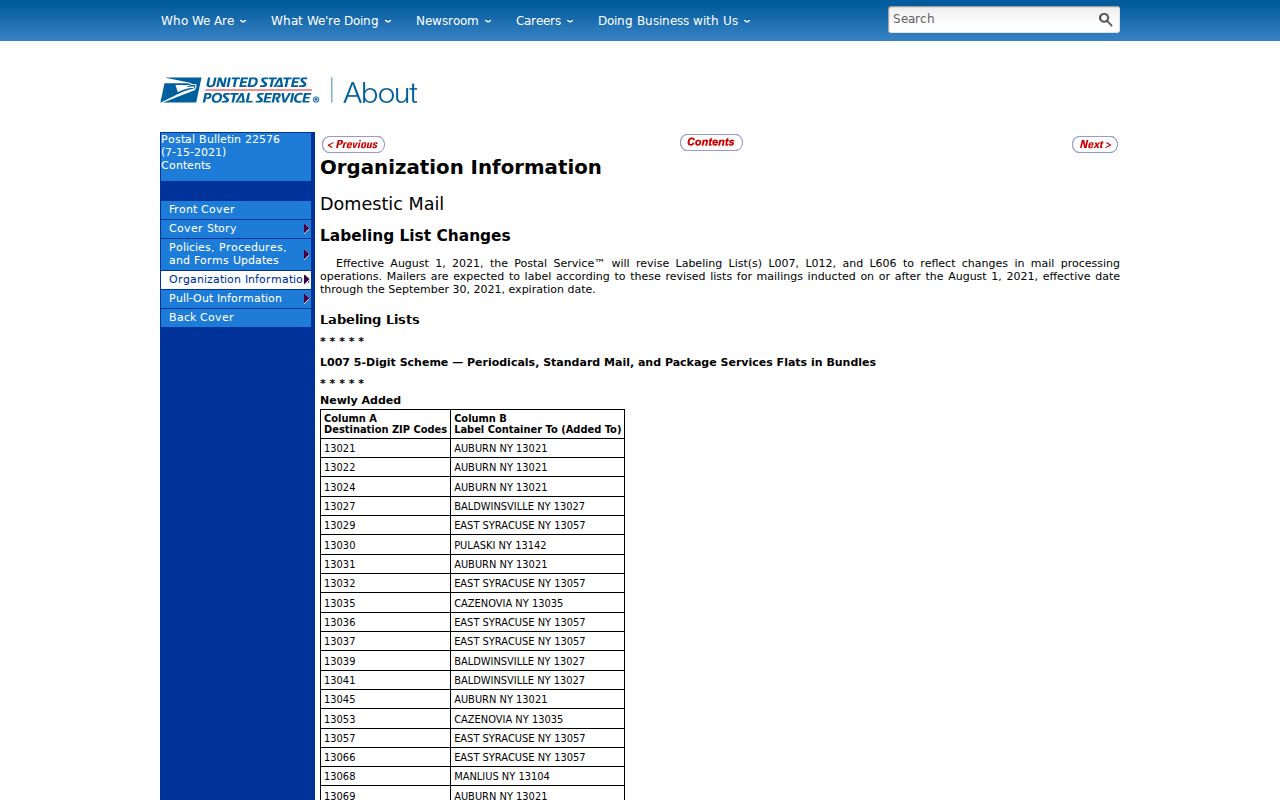Click the Newly Added table caption
This screenshot has height=800, width=1280.
pos(360,400)
